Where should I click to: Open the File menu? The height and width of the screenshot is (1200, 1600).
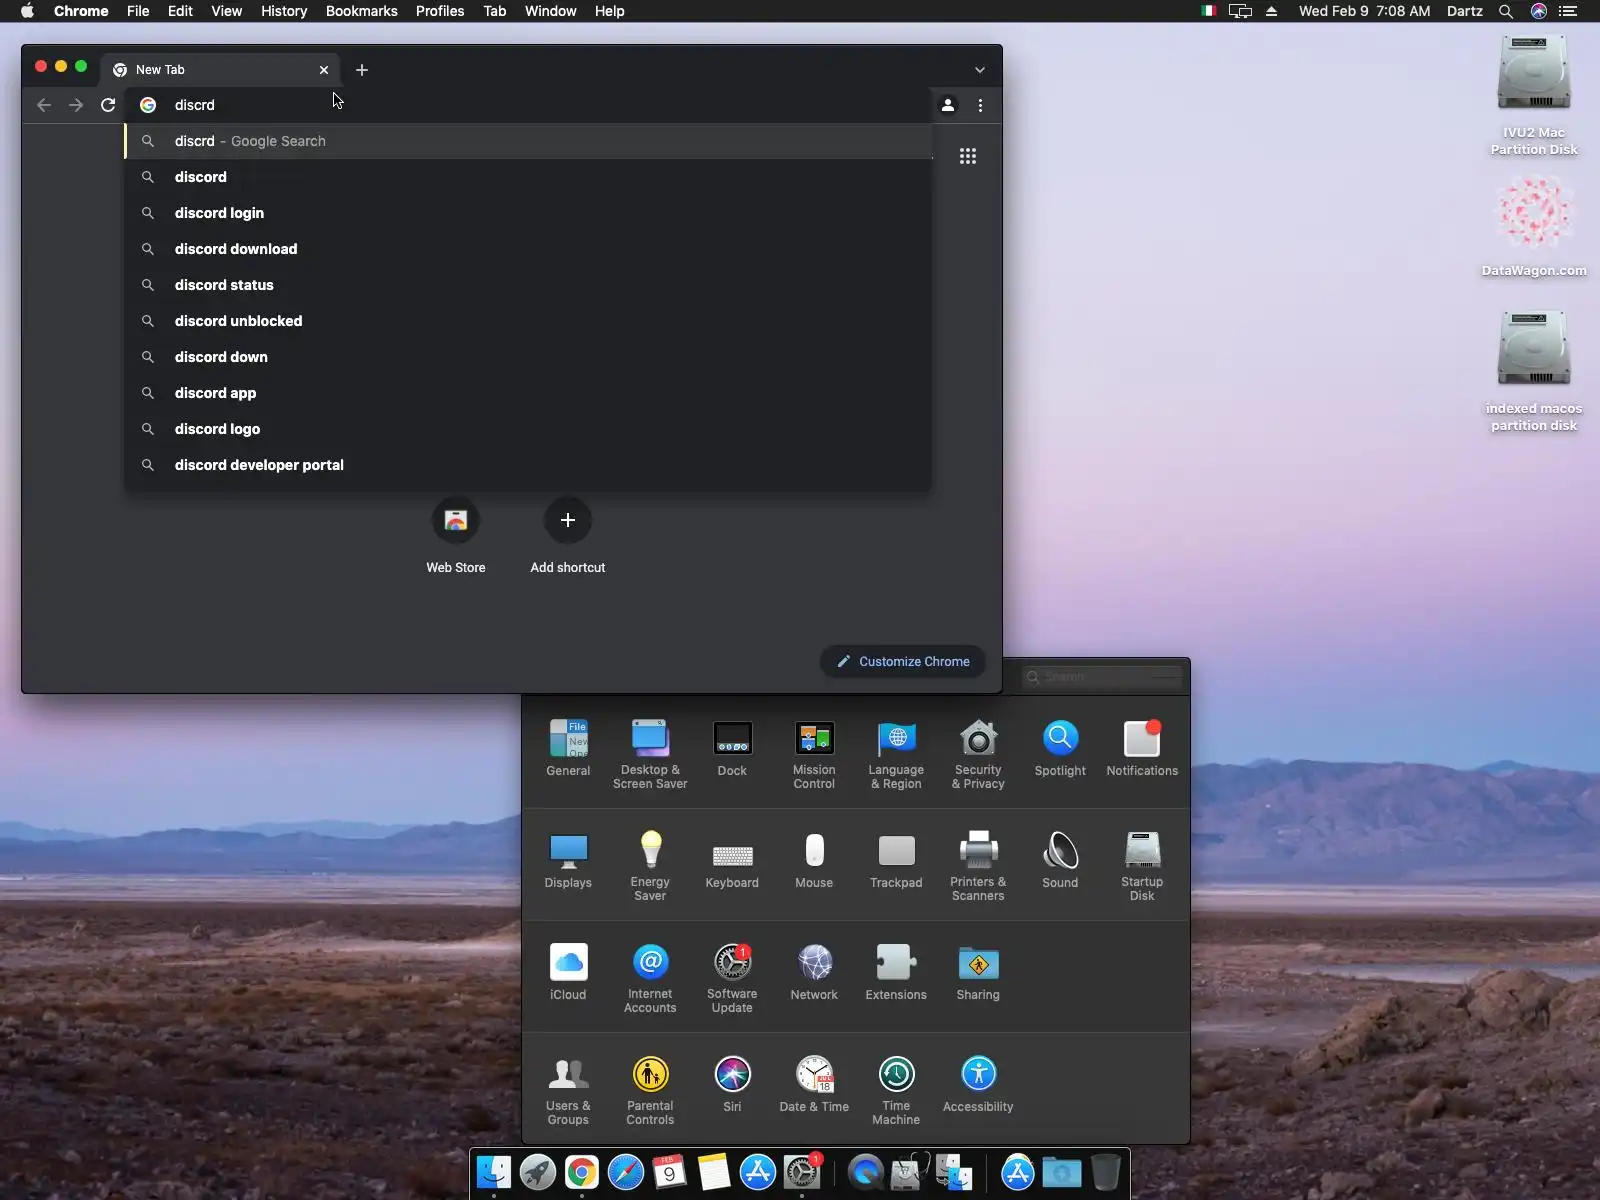tap(138, 11)
